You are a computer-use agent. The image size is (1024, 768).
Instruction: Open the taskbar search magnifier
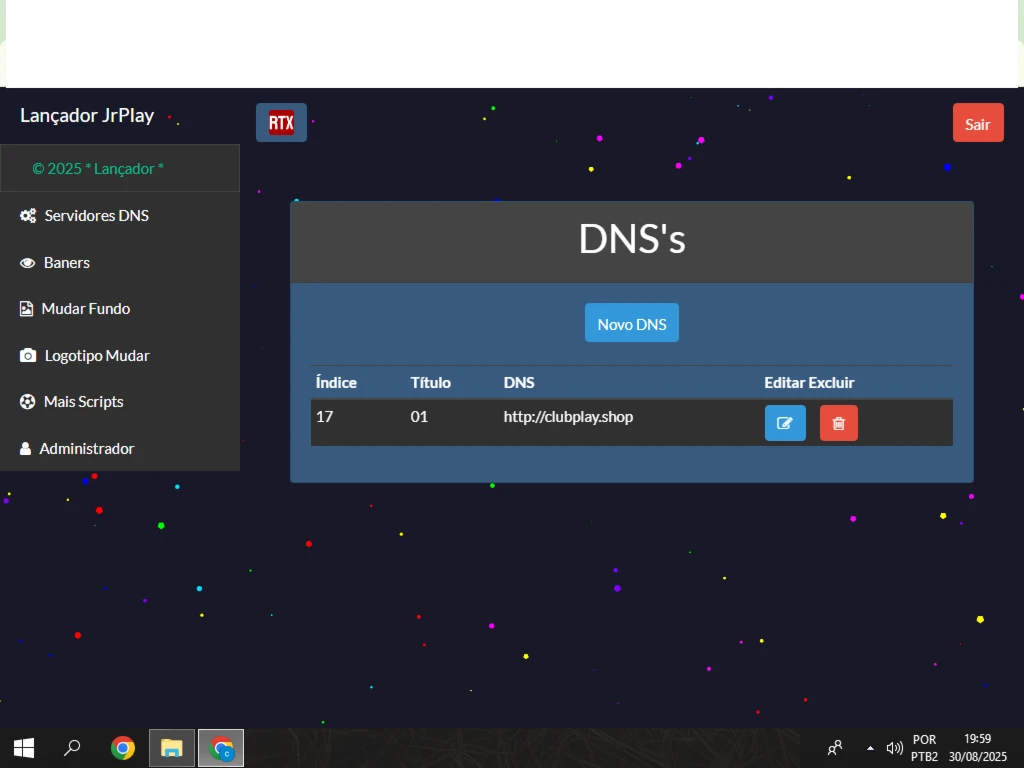coord(72,748)
